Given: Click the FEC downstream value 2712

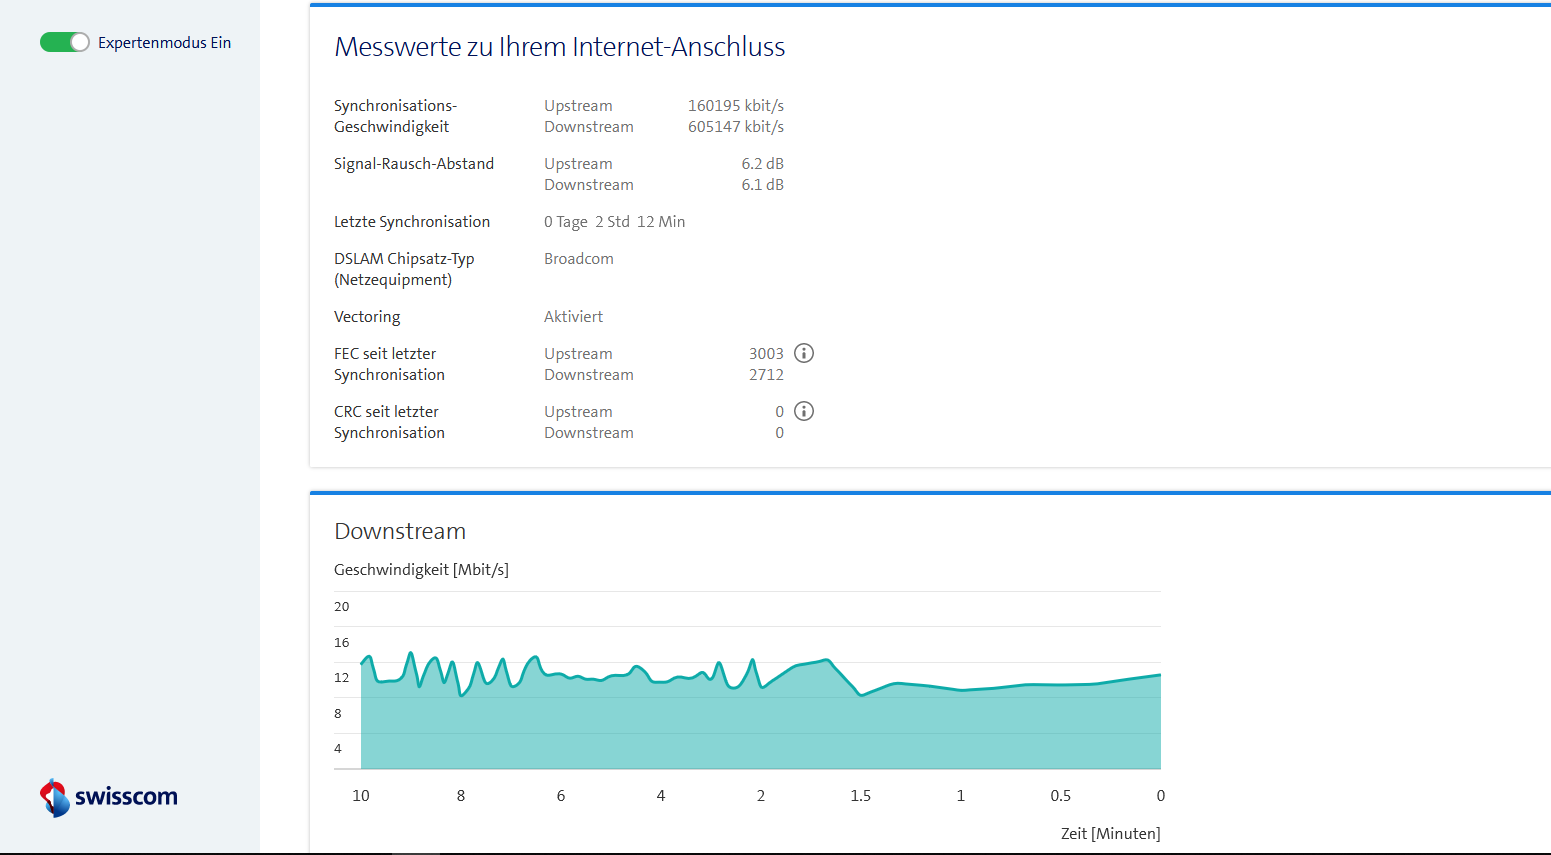Looking at the screenshot, I should pos(767,375).
